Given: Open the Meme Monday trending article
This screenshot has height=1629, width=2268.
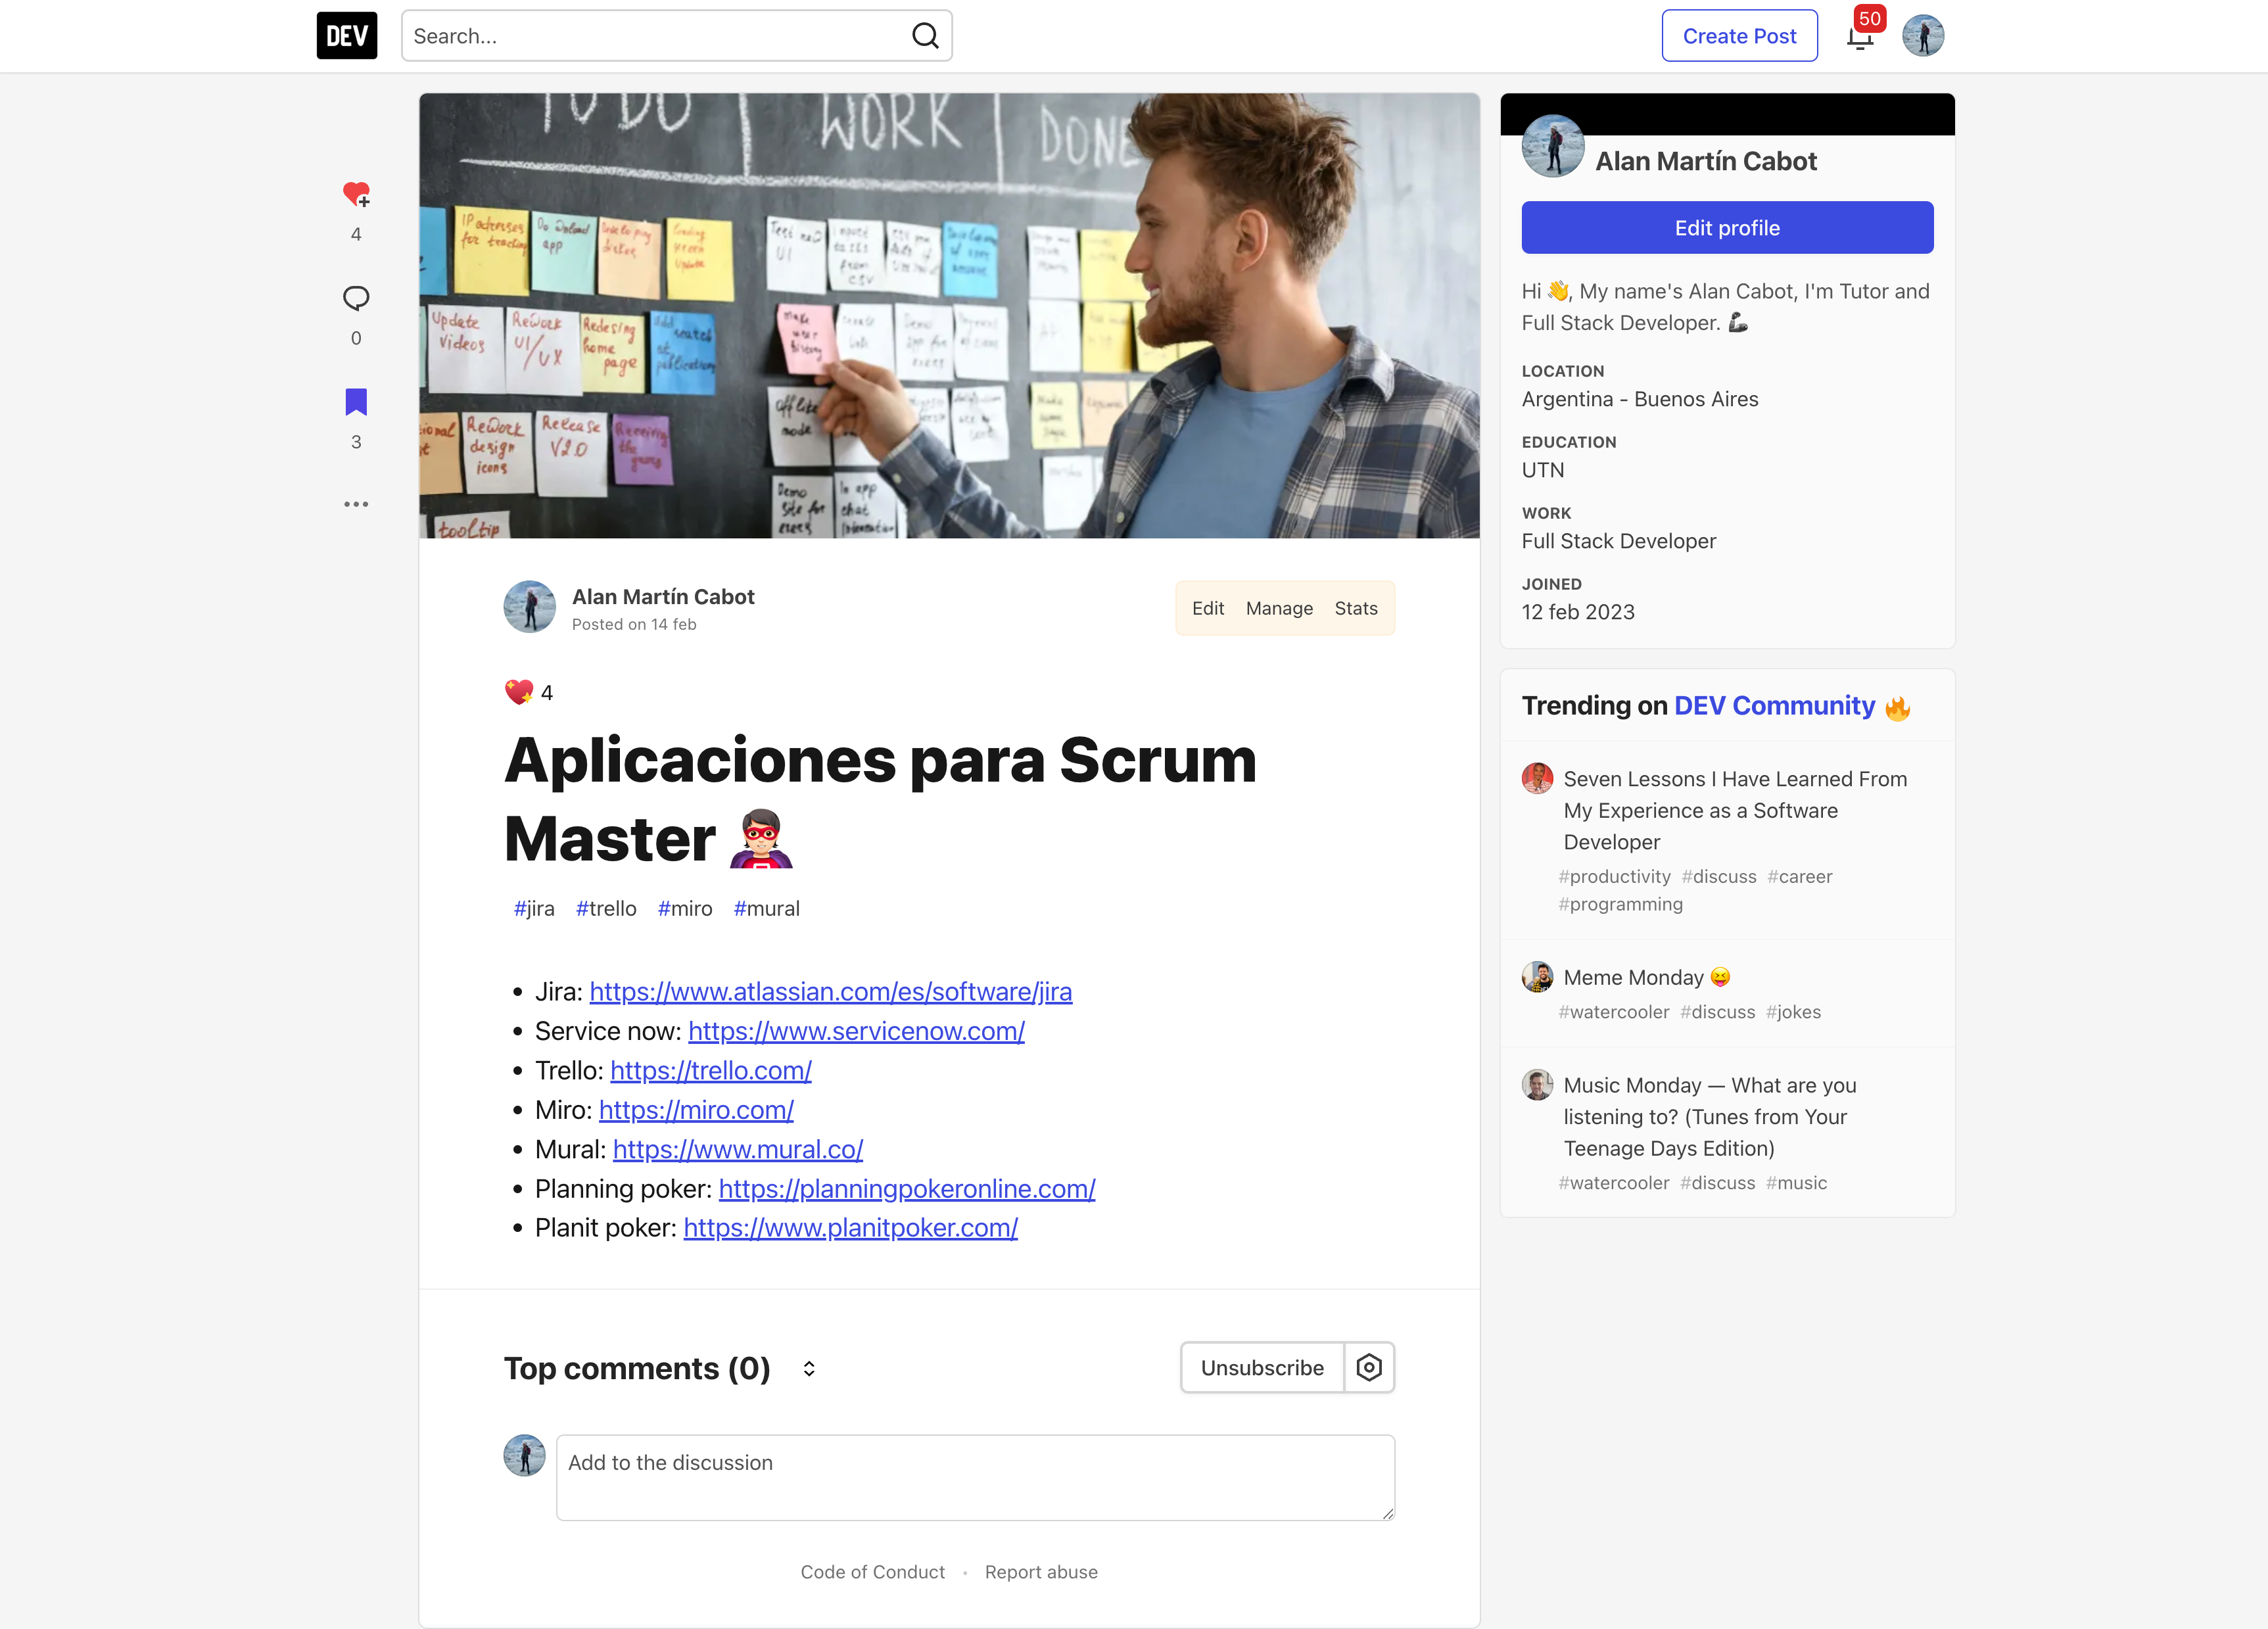Looking at the screenshot, I should pos(1634,977).
